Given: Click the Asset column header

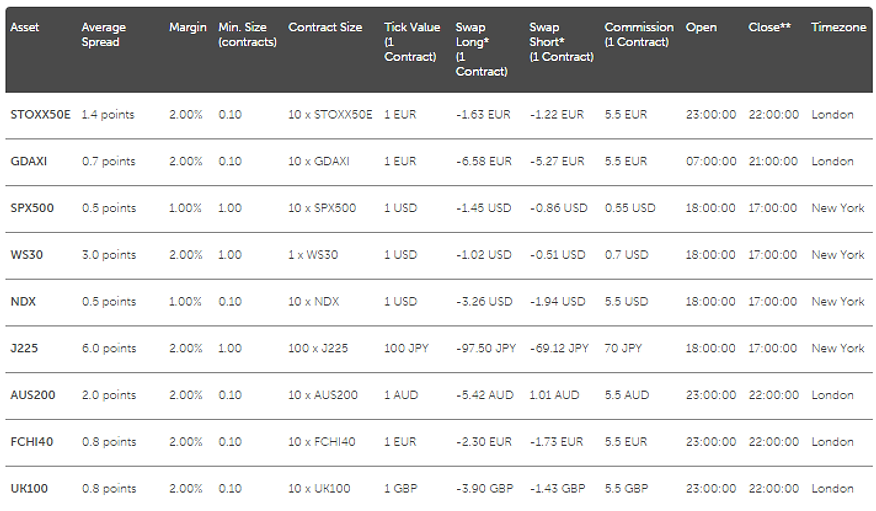Looking at the screenshot, I should click(x=25, y=28).
